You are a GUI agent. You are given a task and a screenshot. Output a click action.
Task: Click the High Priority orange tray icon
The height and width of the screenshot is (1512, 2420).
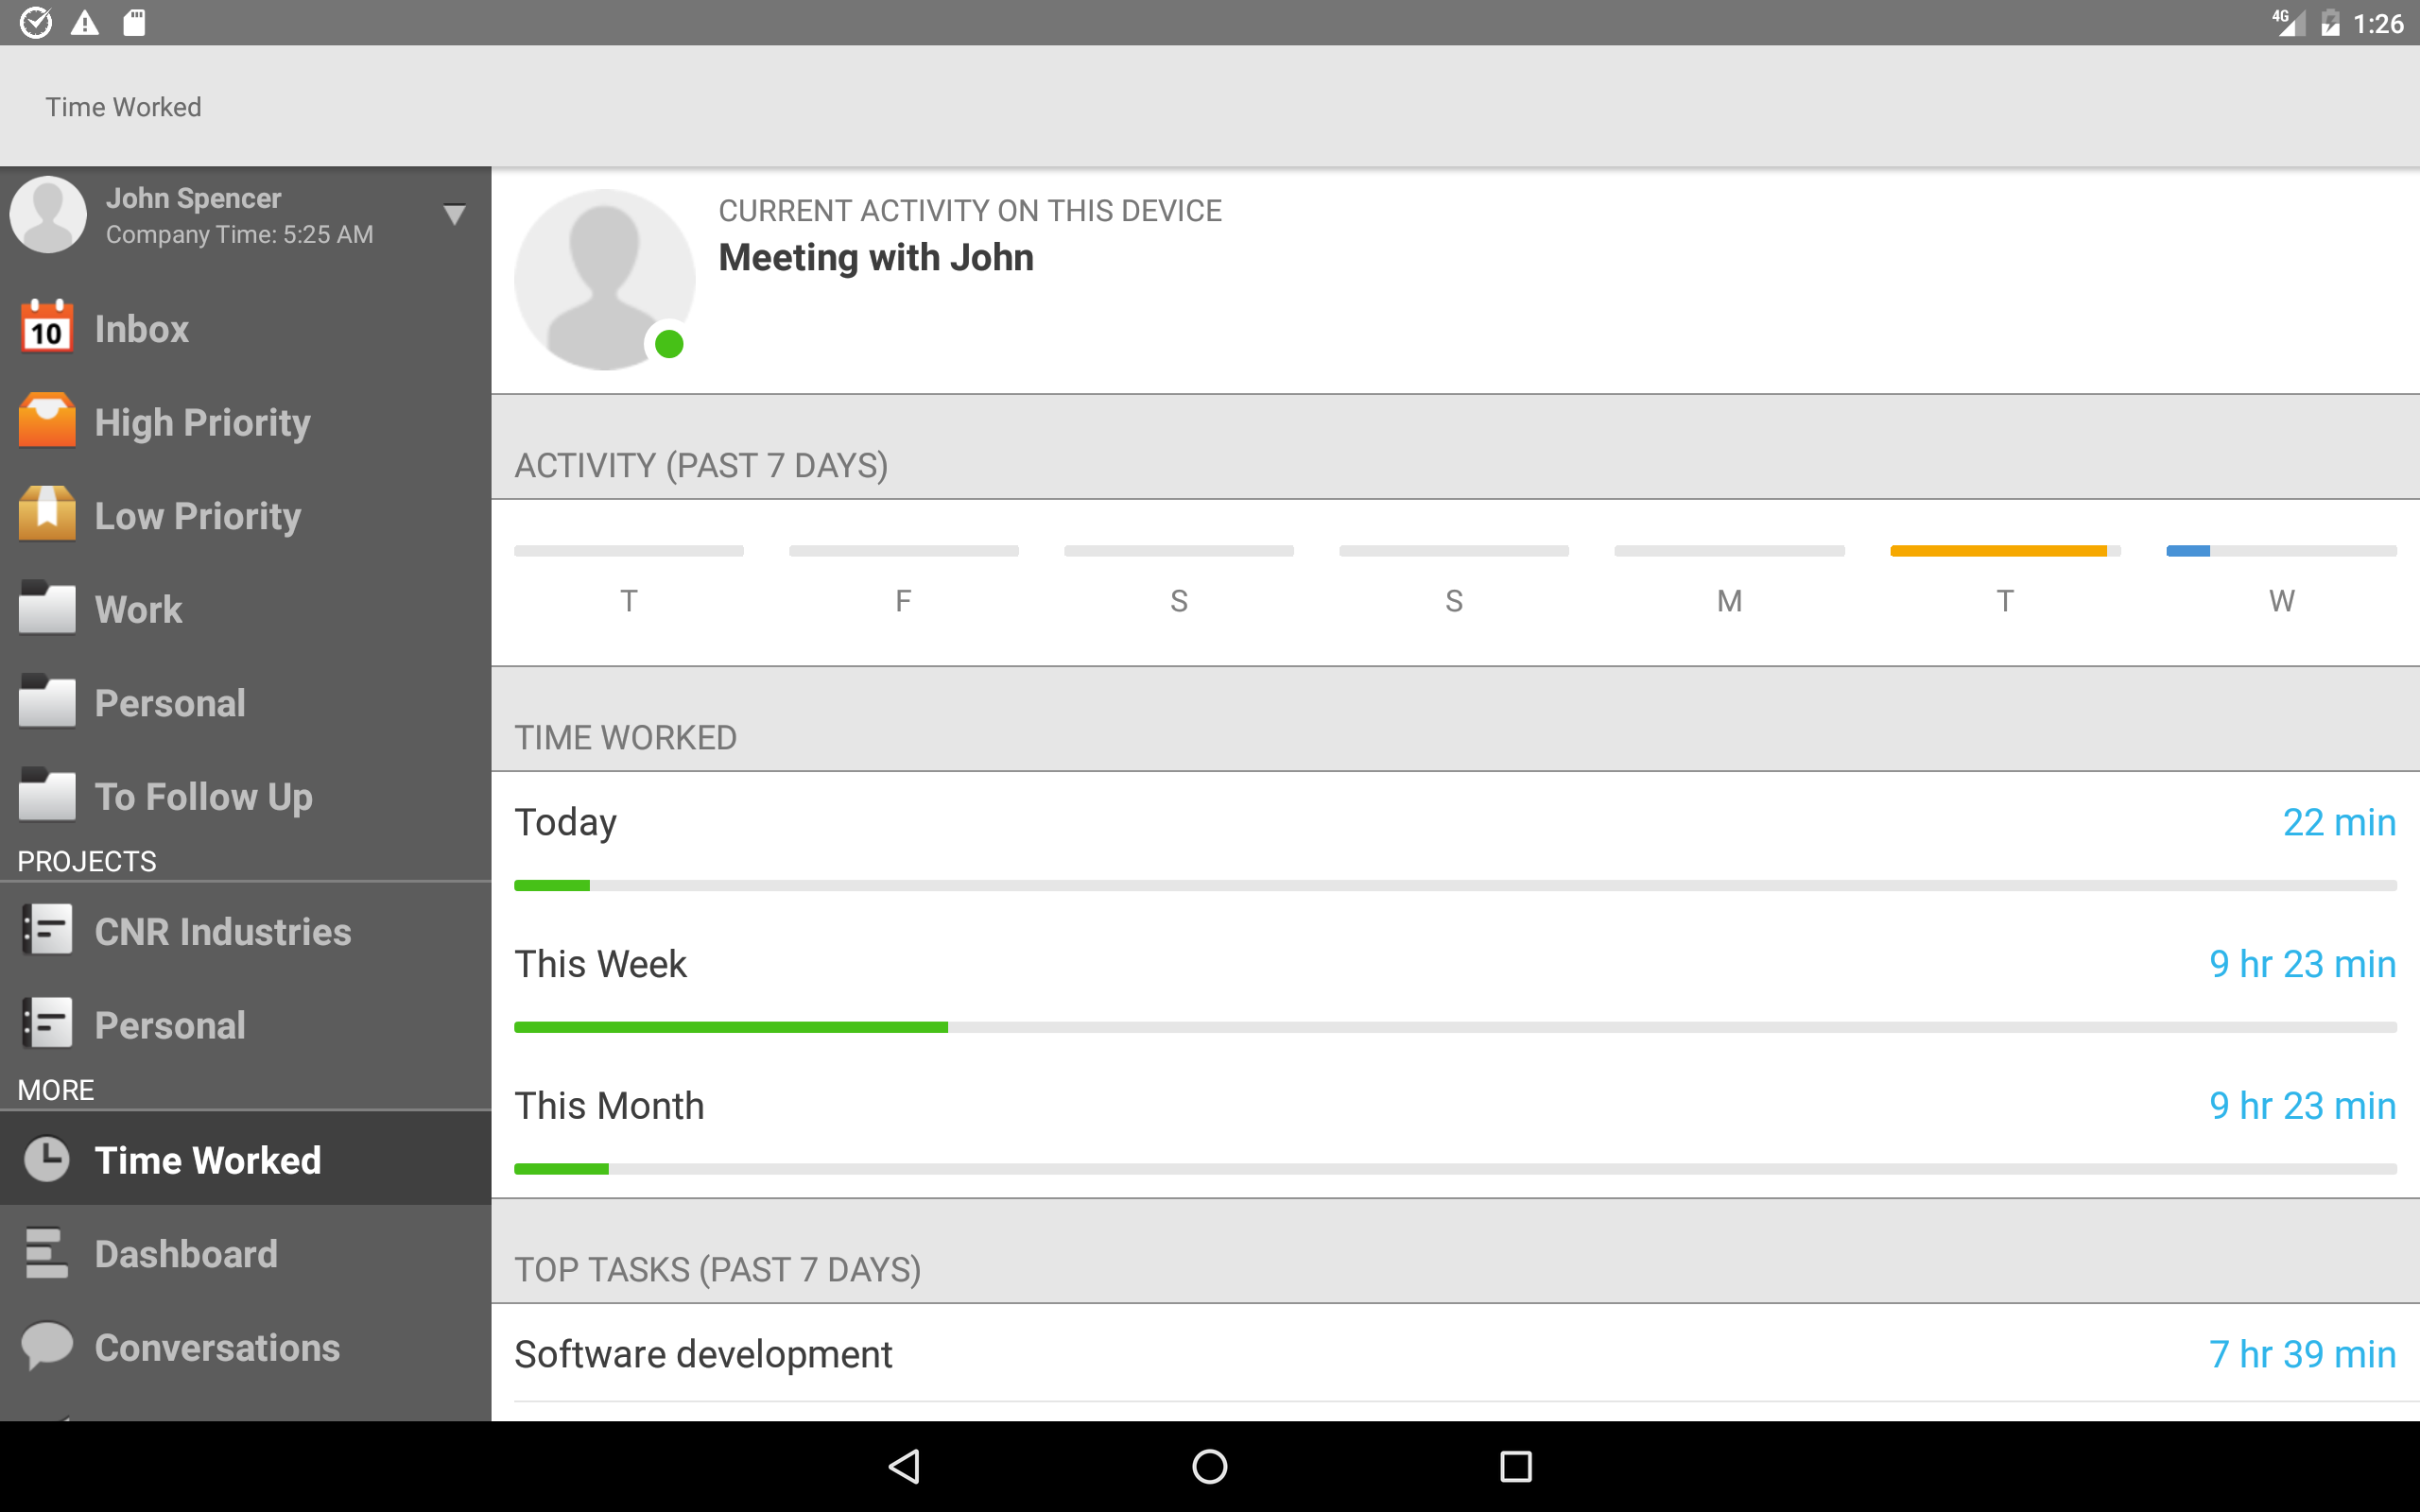pyautogui.click(x=47, y=421)
